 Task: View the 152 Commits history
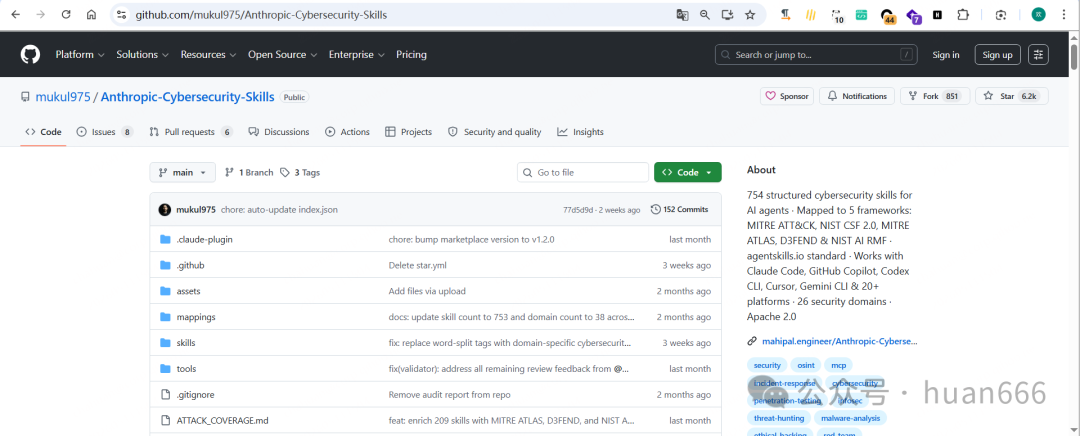point(679,209)
